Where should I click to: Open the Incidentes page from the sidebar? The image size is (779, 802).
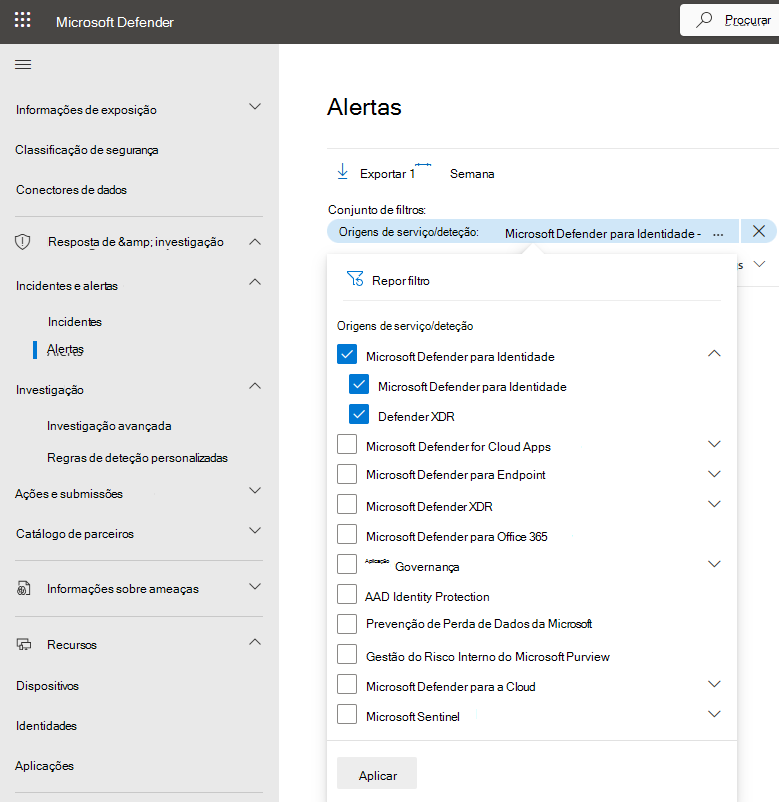pyautogui.click(x=77, y=321)
